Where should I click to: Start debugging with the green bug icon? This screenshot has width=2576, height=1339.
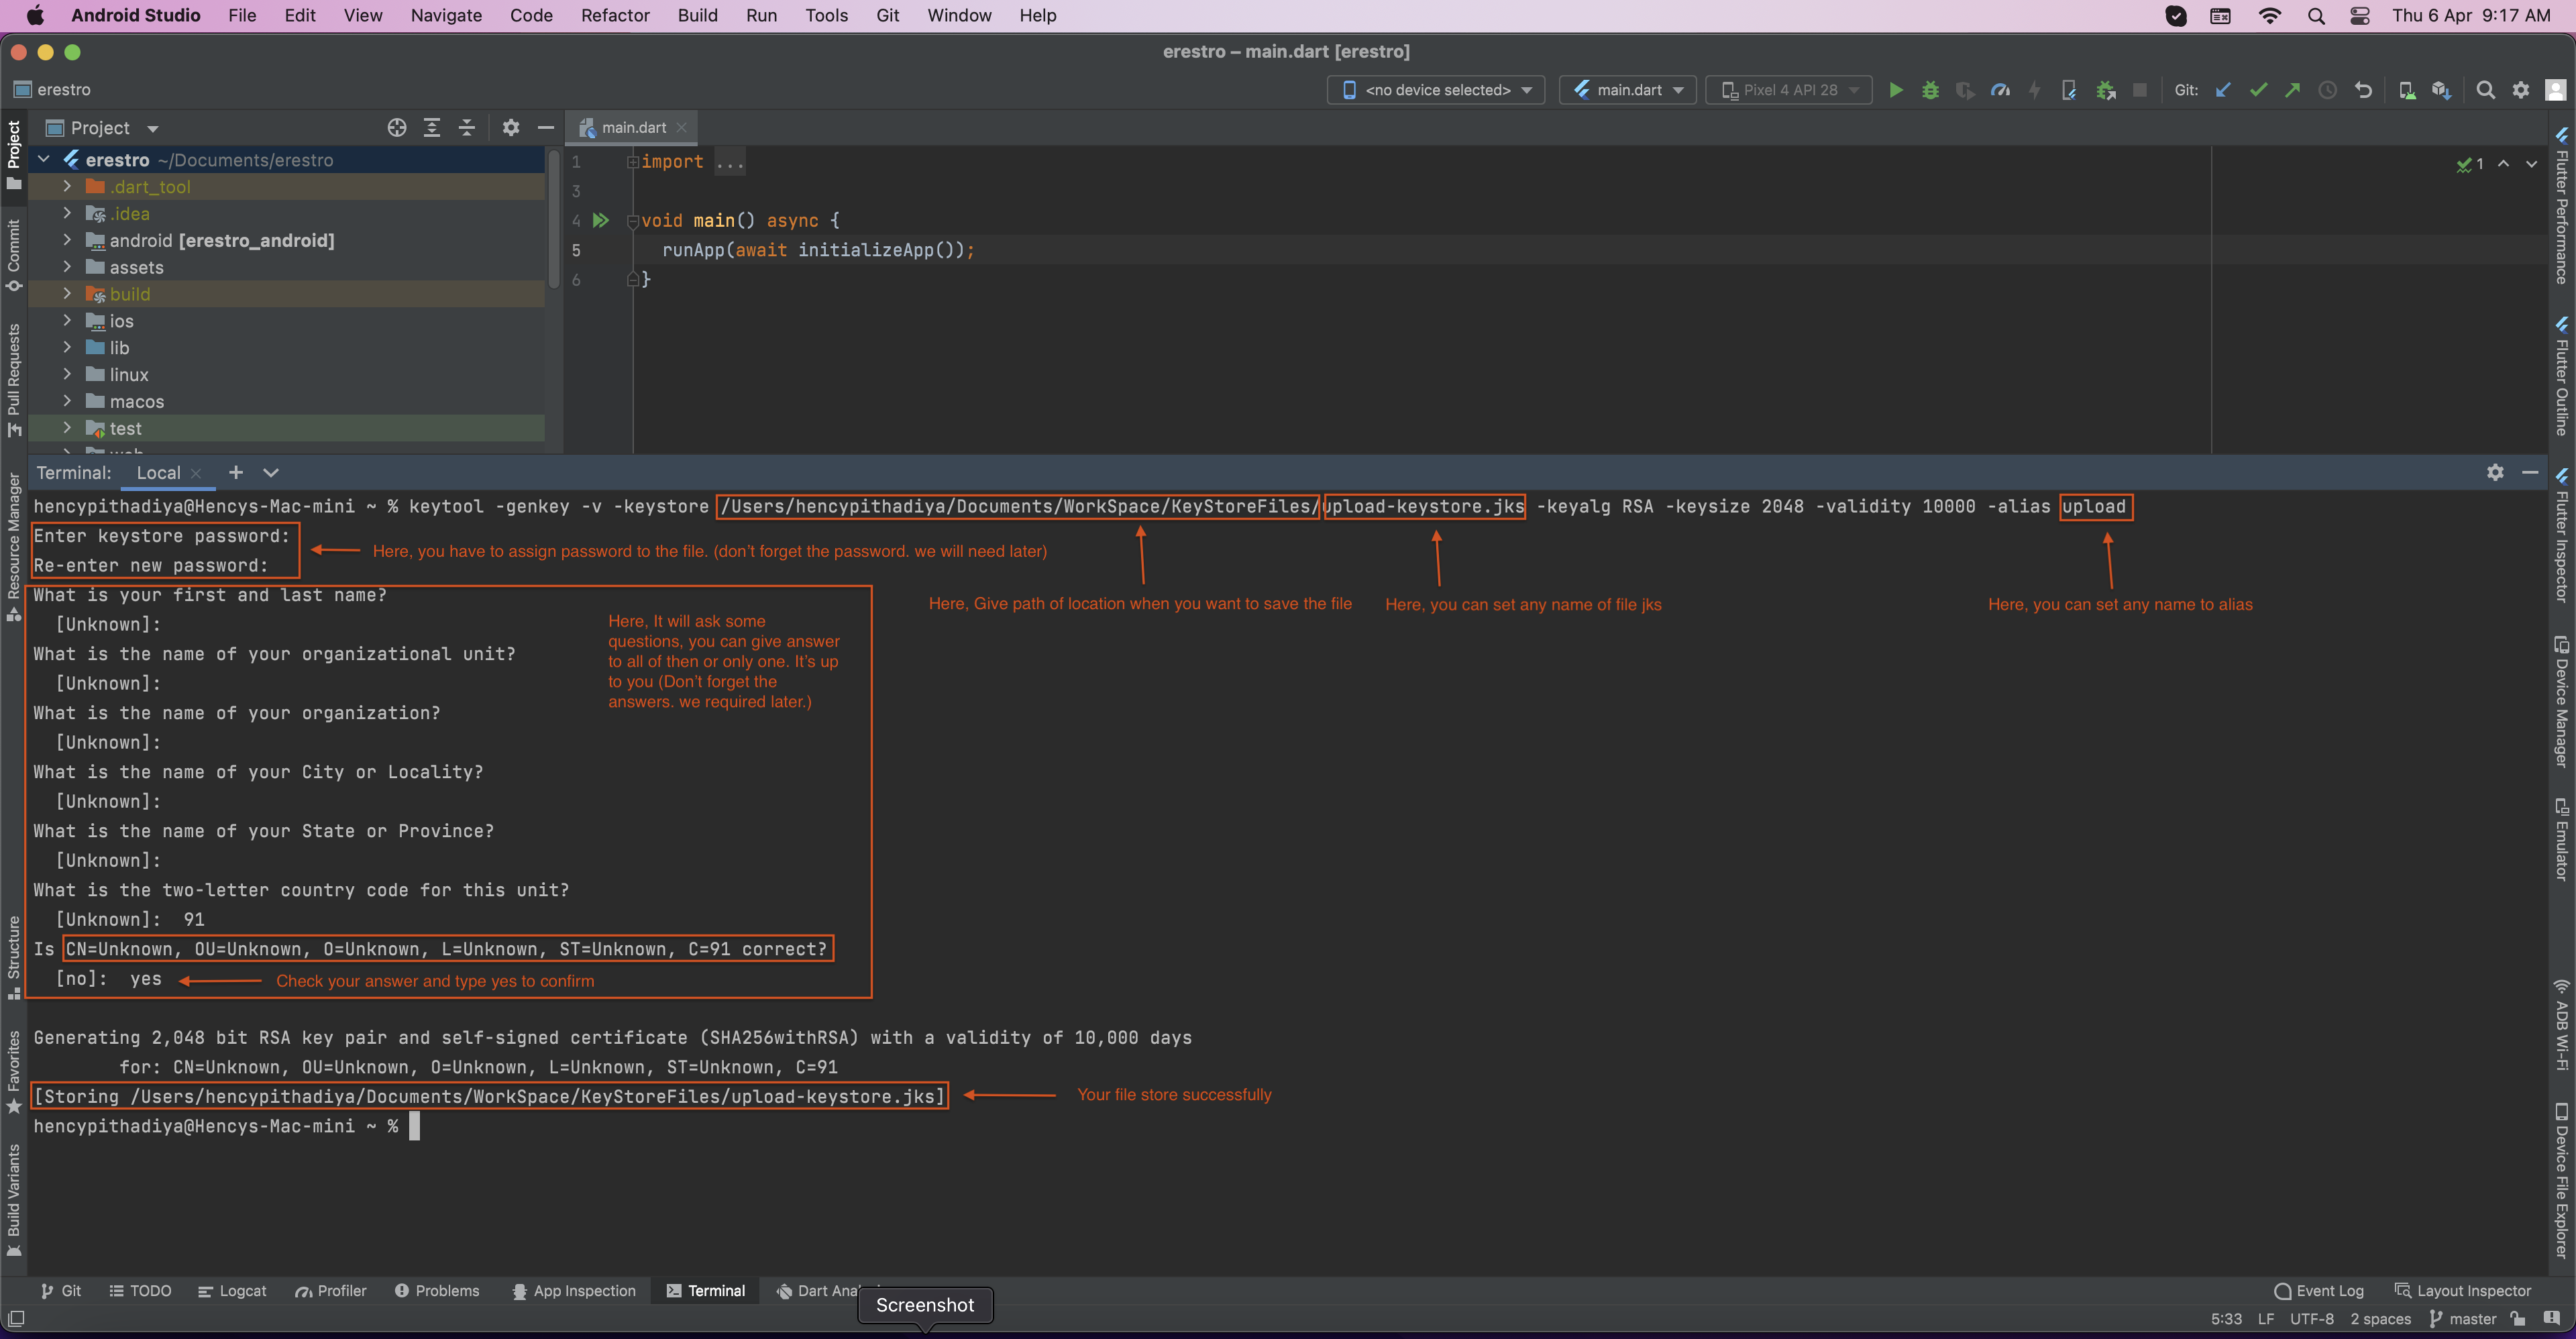(1930, 90)
